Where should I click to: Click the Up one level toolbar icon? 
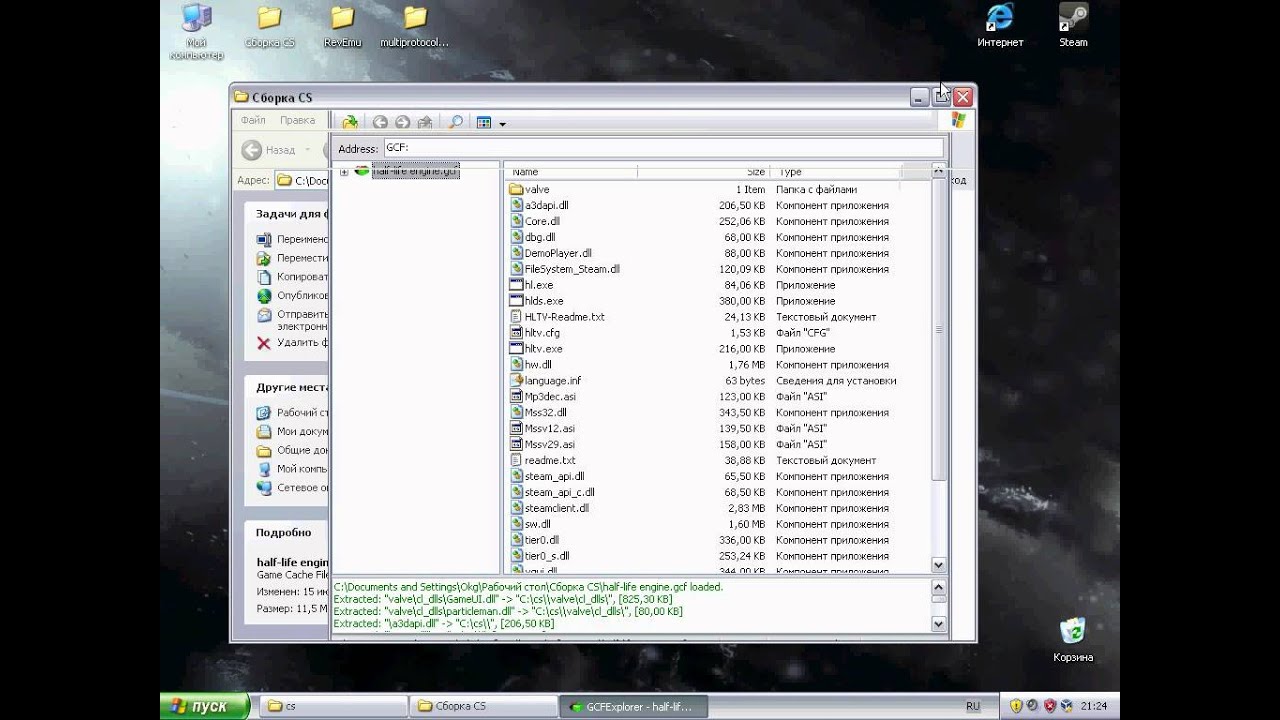[x=424, y=122]
